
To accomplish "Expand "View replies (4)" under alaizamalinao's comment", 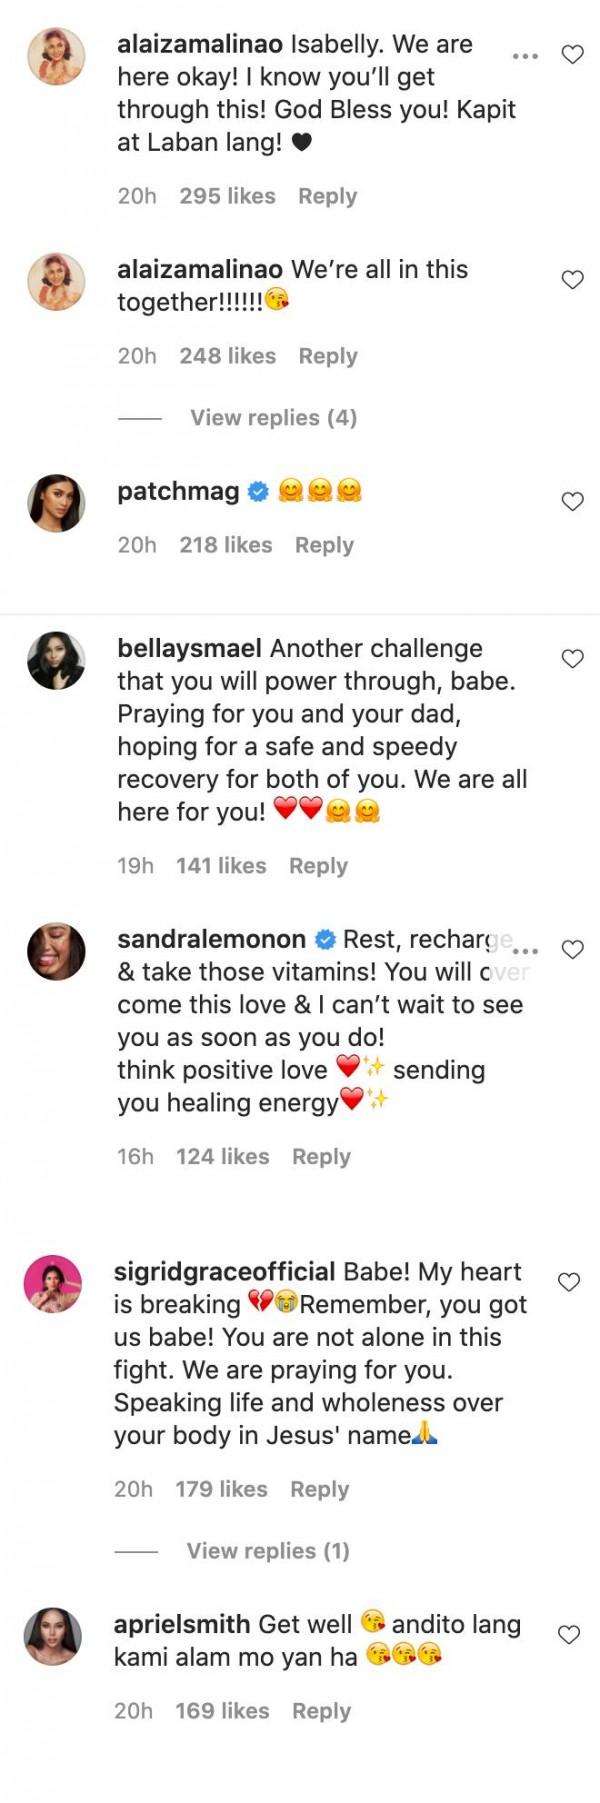I will [x=273, y=418].
